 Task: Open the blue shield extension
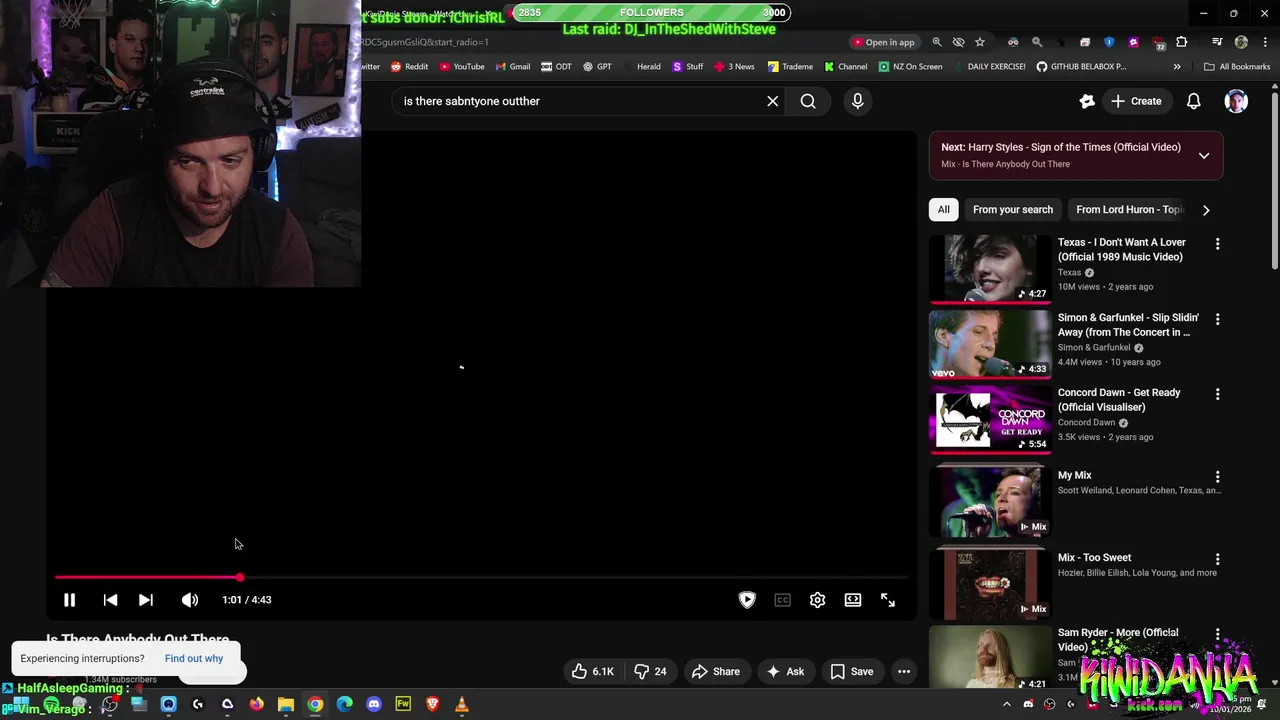[1109, 42]
